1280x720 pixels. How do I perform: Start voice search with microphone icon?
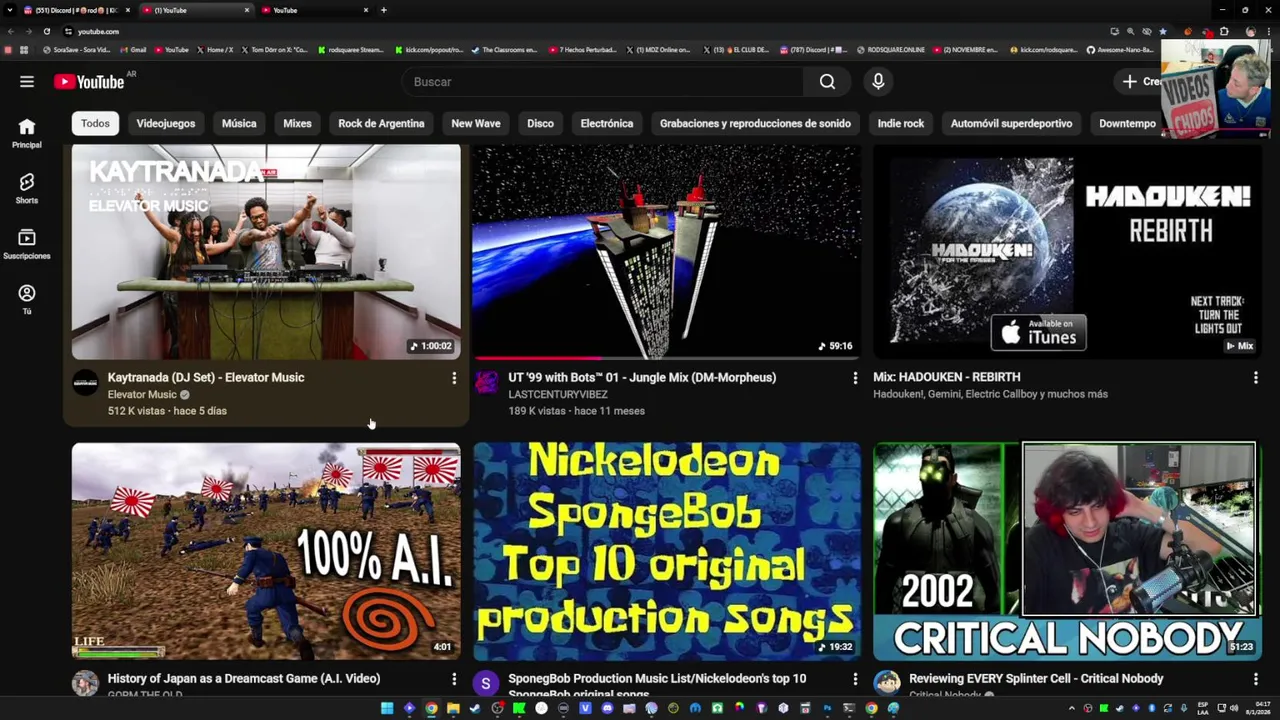coord(878,82)
